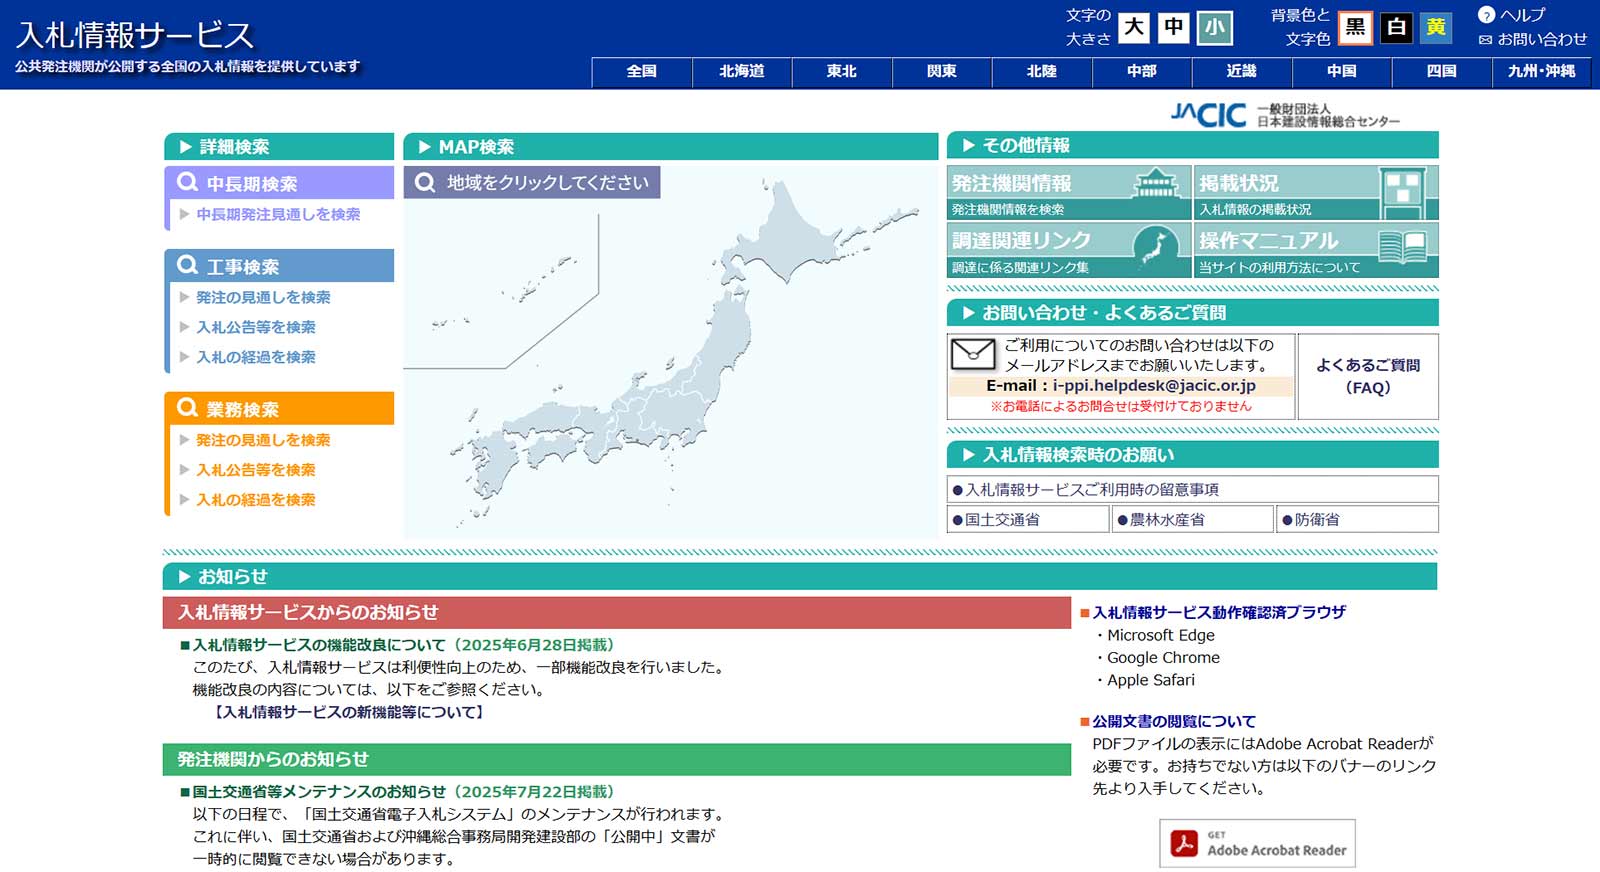Click the open book icon in 操作マニュアル
The height and width of the screenshot is (872, 1600).
pos(1402,245)
